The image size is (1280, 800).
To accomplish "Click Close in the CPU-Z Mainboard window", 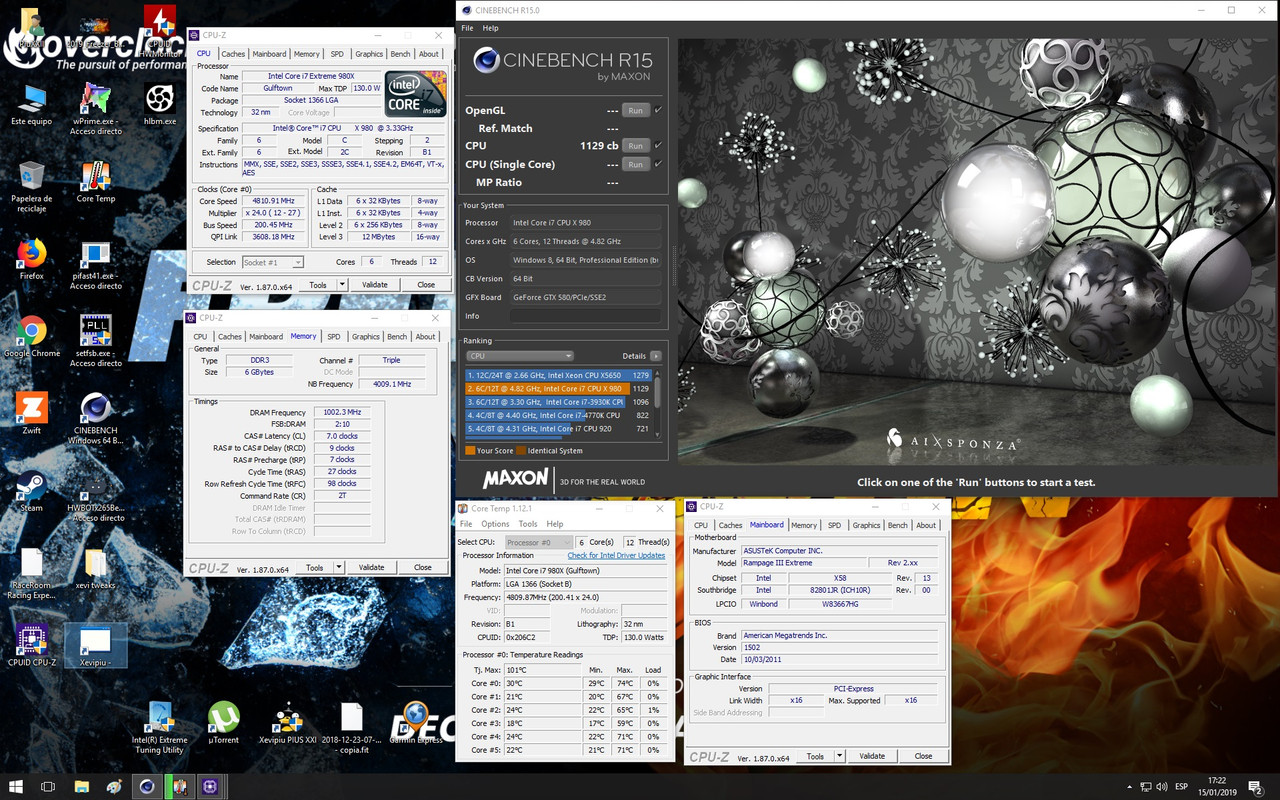I will (x=923, y=757).
